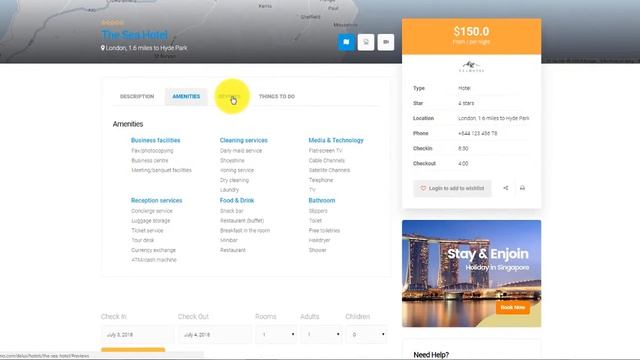Open the Description tab
Viewport: 640px width, 360px height.
(x=137, y=96)
